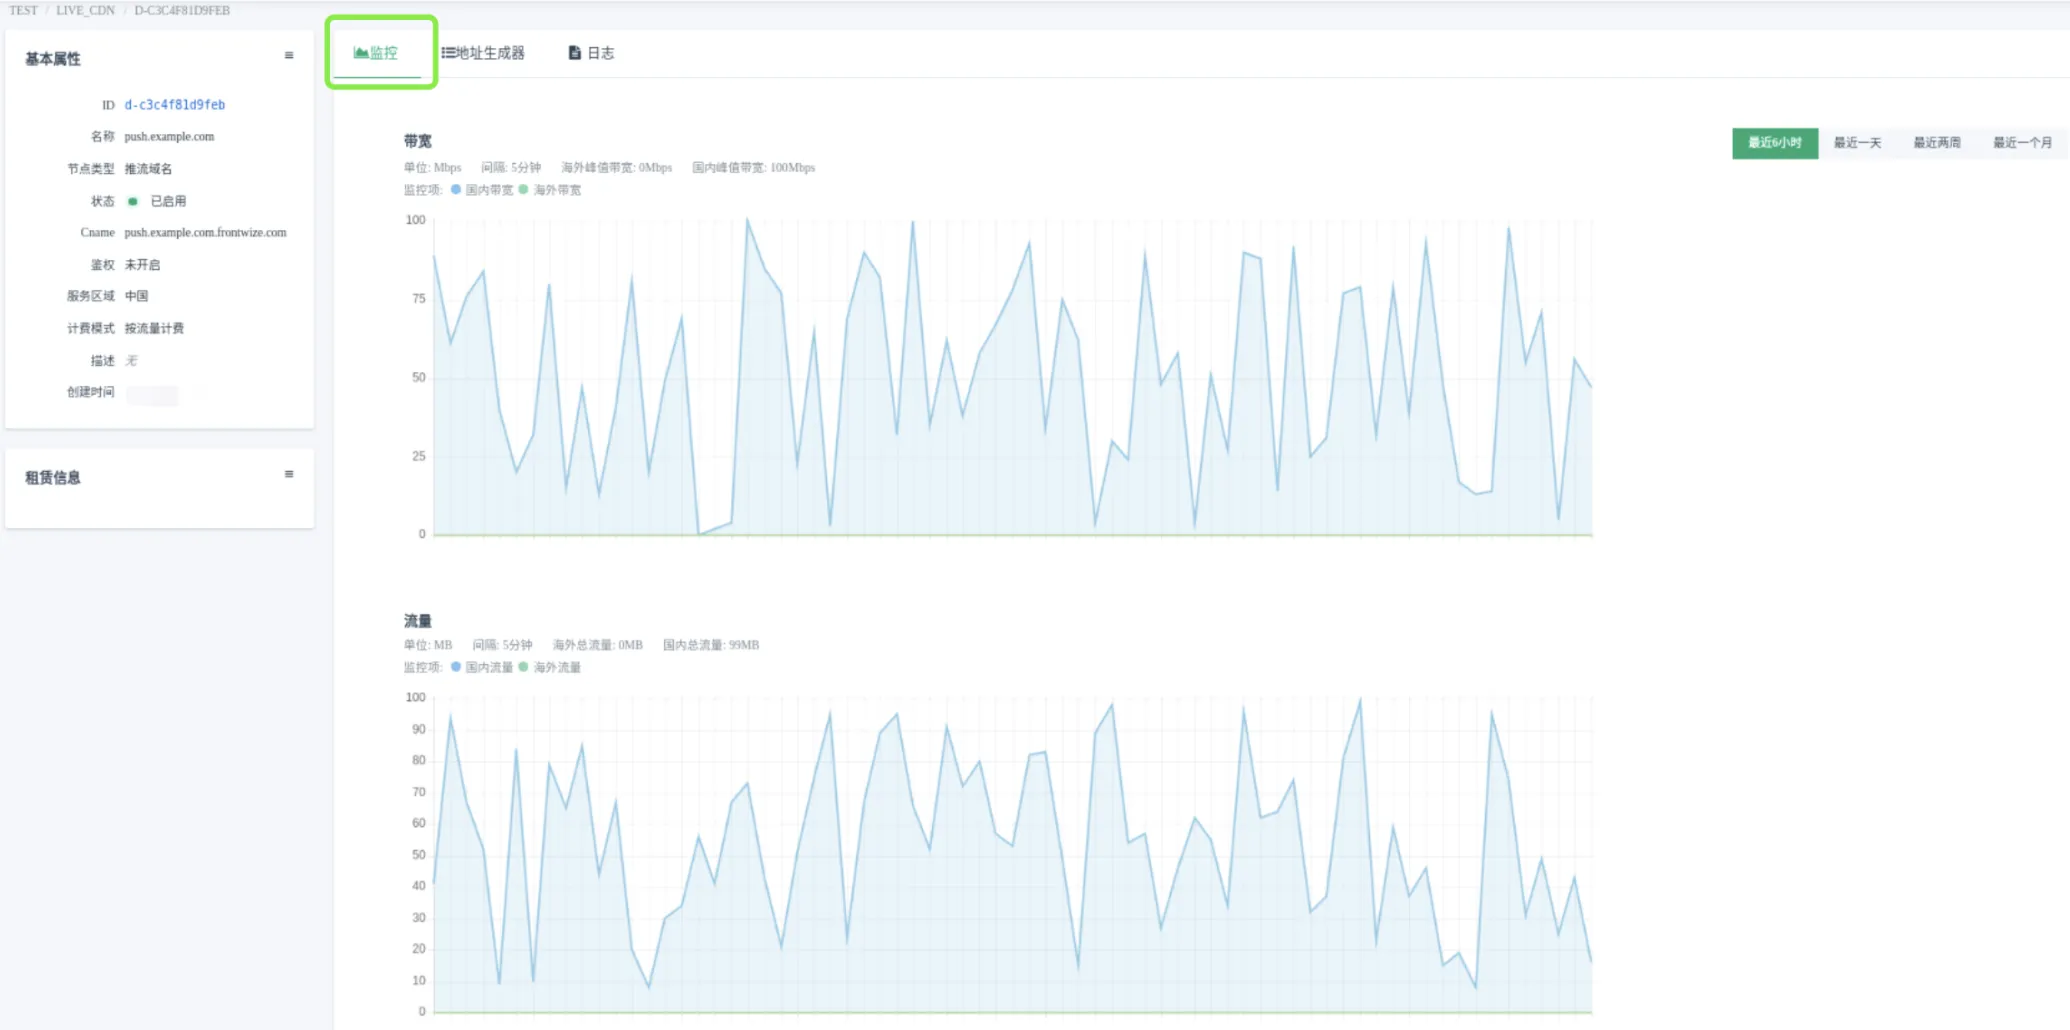
Task: Collapse the 基本属性 panel via its menu icon
Action: pos(289,56)
